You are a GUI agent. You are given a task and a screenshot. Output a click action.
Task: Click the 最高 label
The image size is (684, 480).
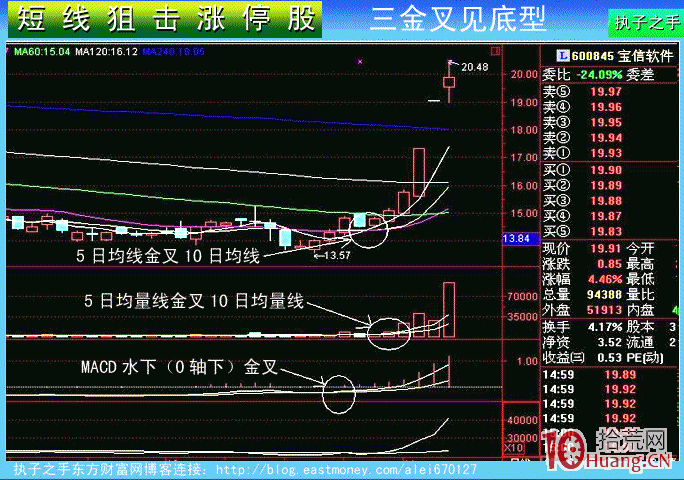(x=640, y=264)
